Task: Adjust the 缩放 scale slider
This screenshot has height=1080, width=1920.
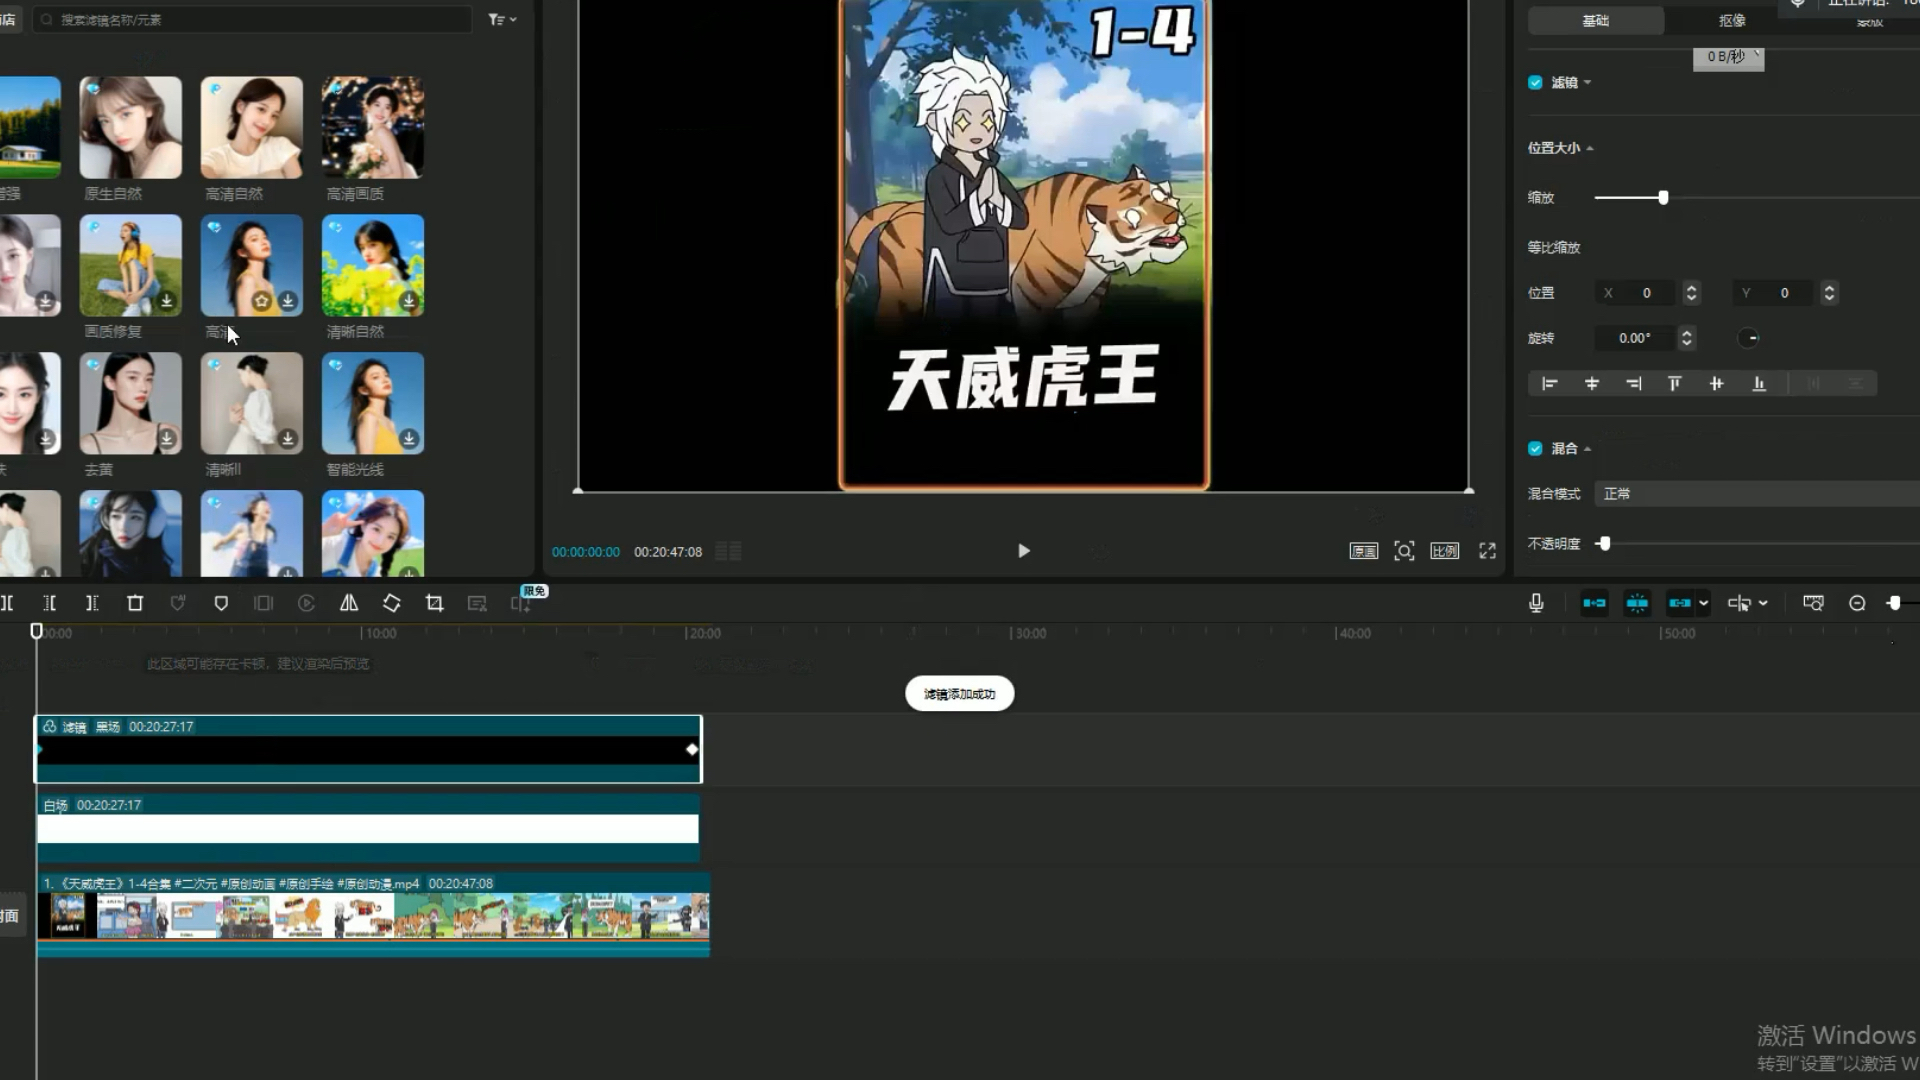Action: tap(1664, 198)
